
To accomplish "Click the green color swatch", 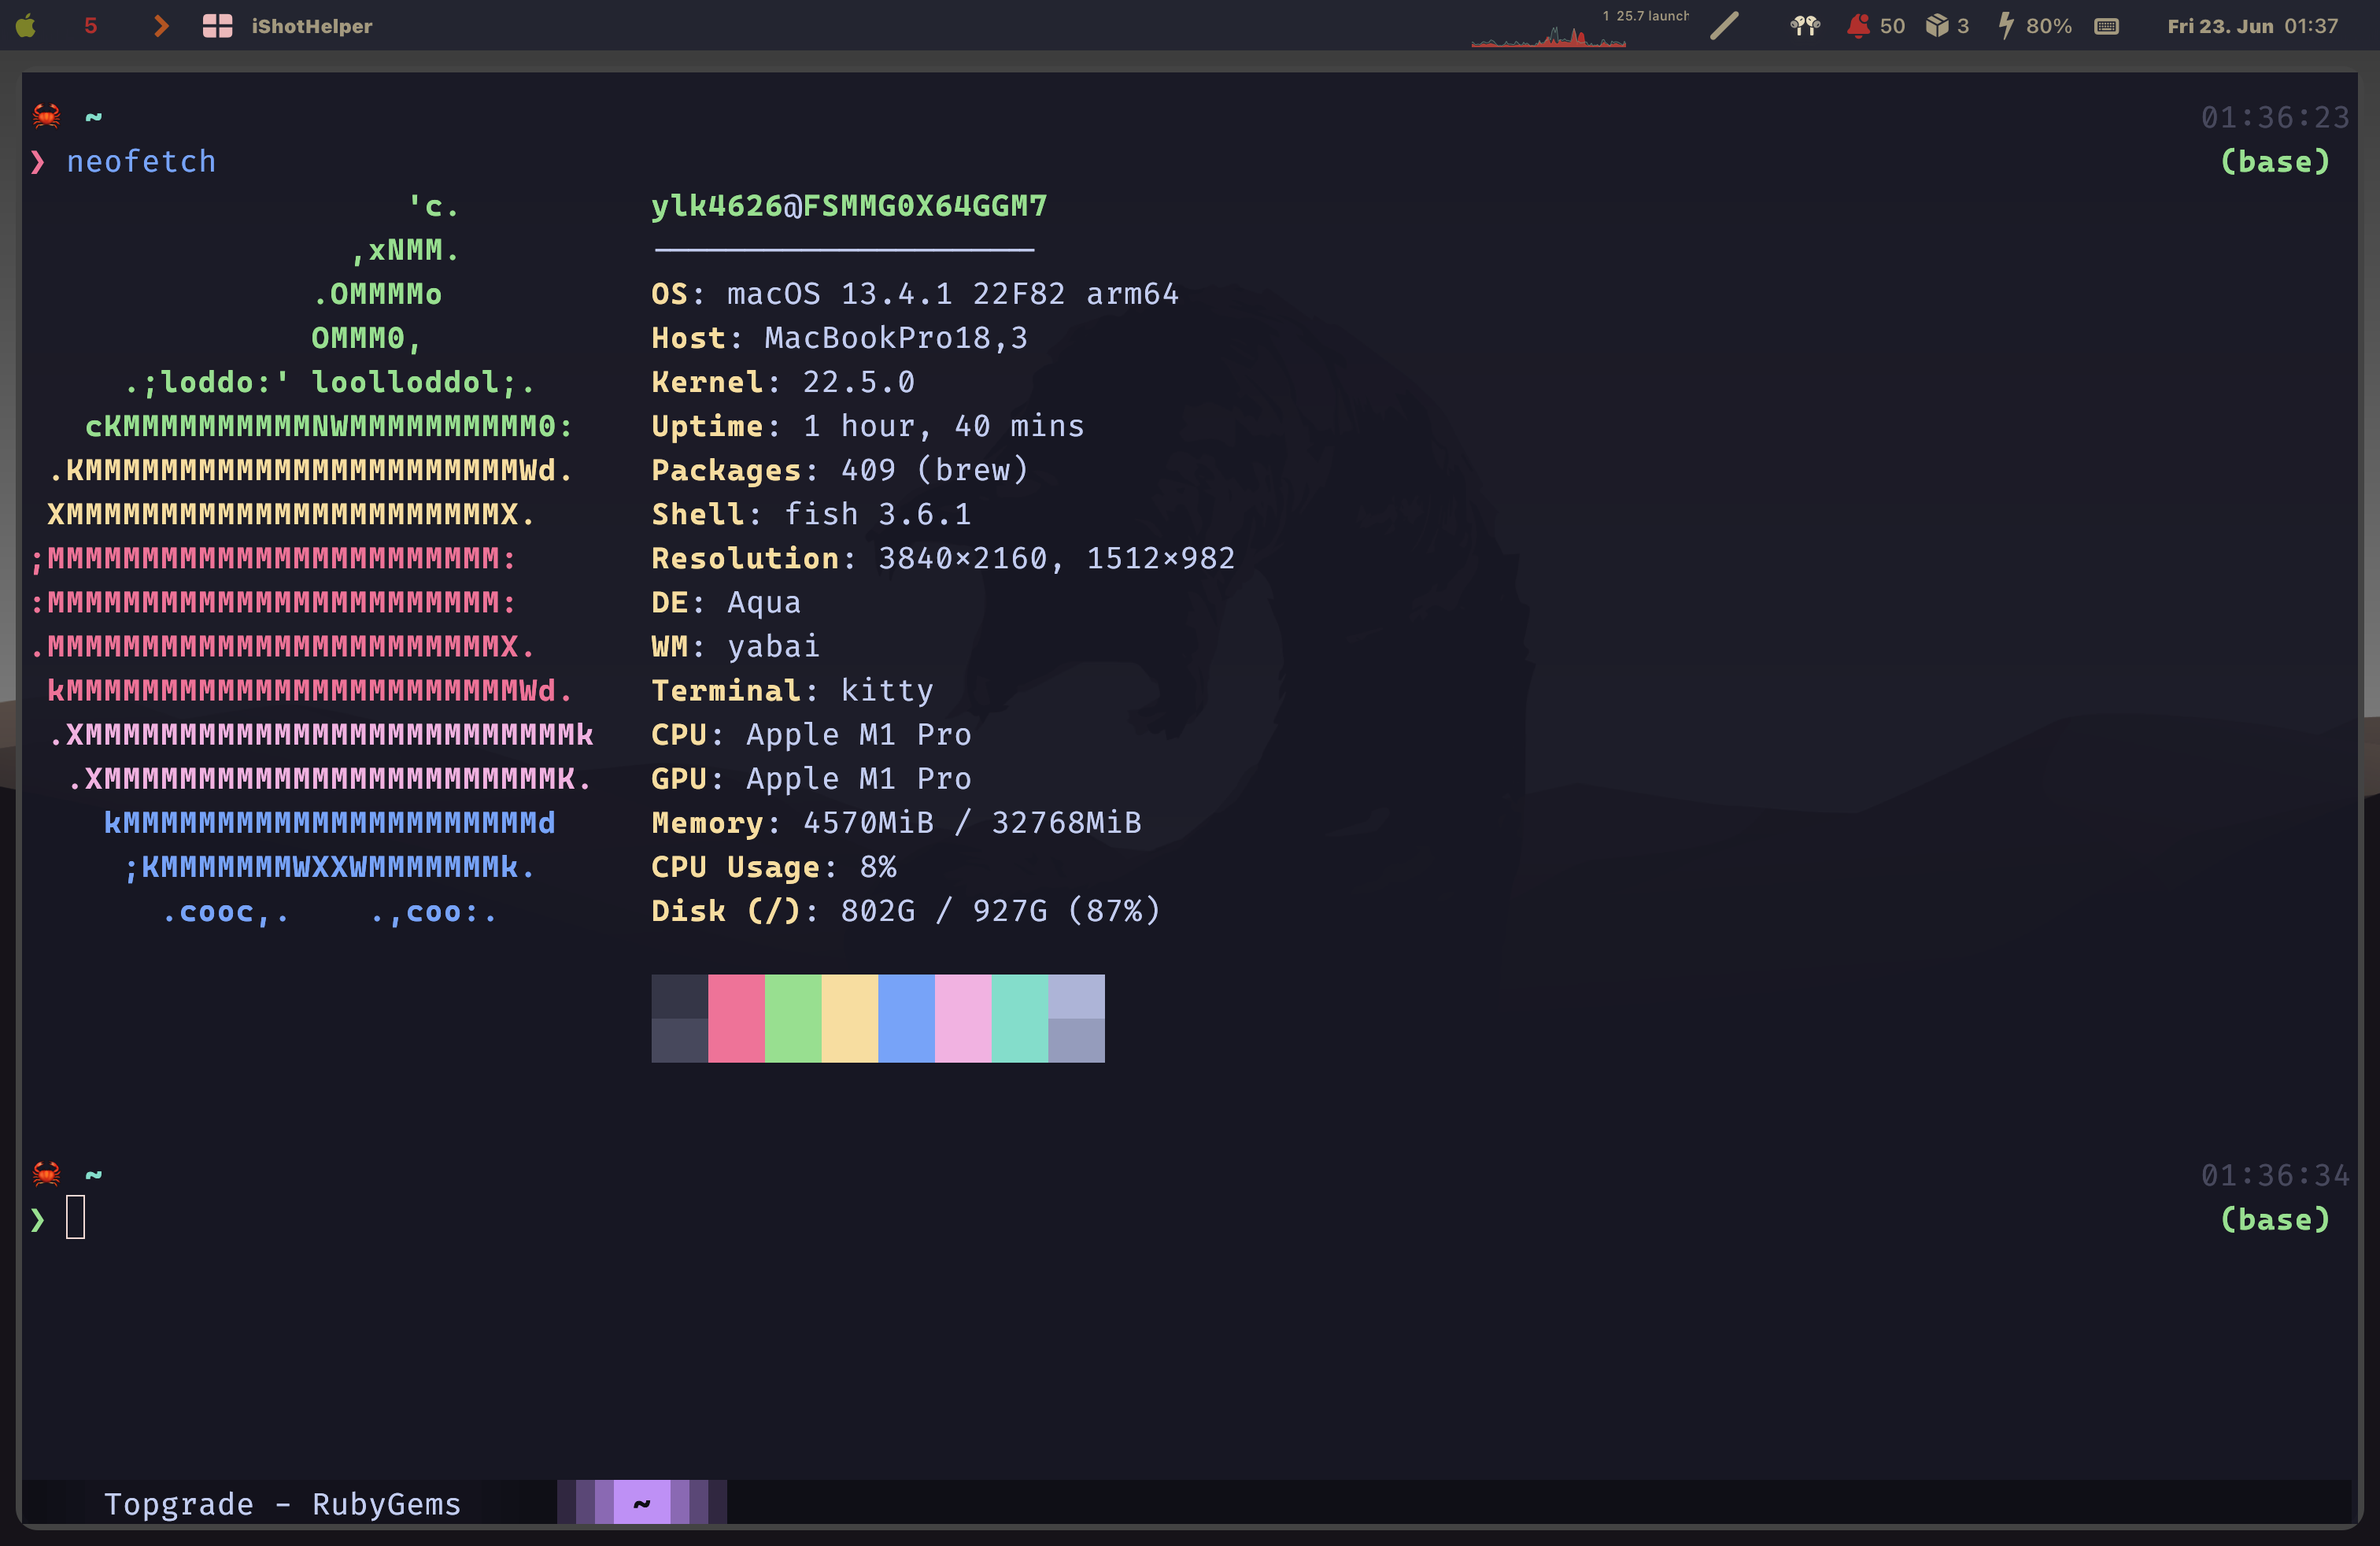I will [x=793, y=1018].
